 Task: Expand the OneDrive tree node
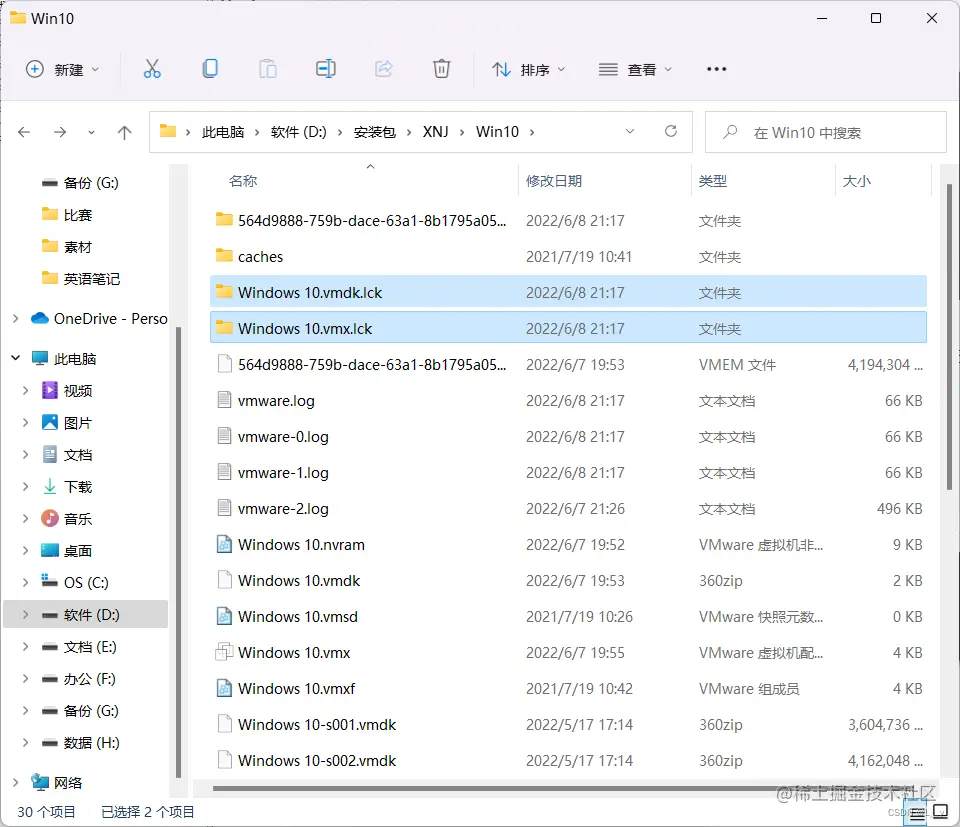pos(15,318)
